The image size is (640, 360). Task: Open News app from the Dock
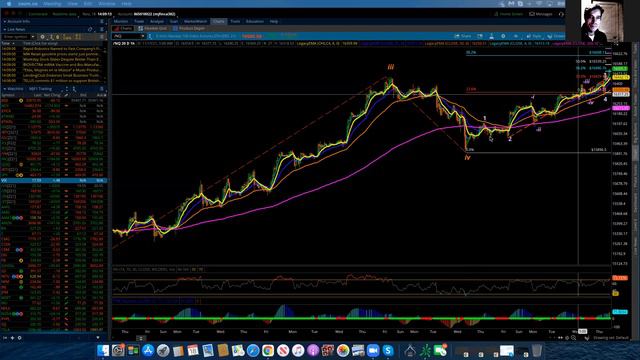click(x=283, y=350)
